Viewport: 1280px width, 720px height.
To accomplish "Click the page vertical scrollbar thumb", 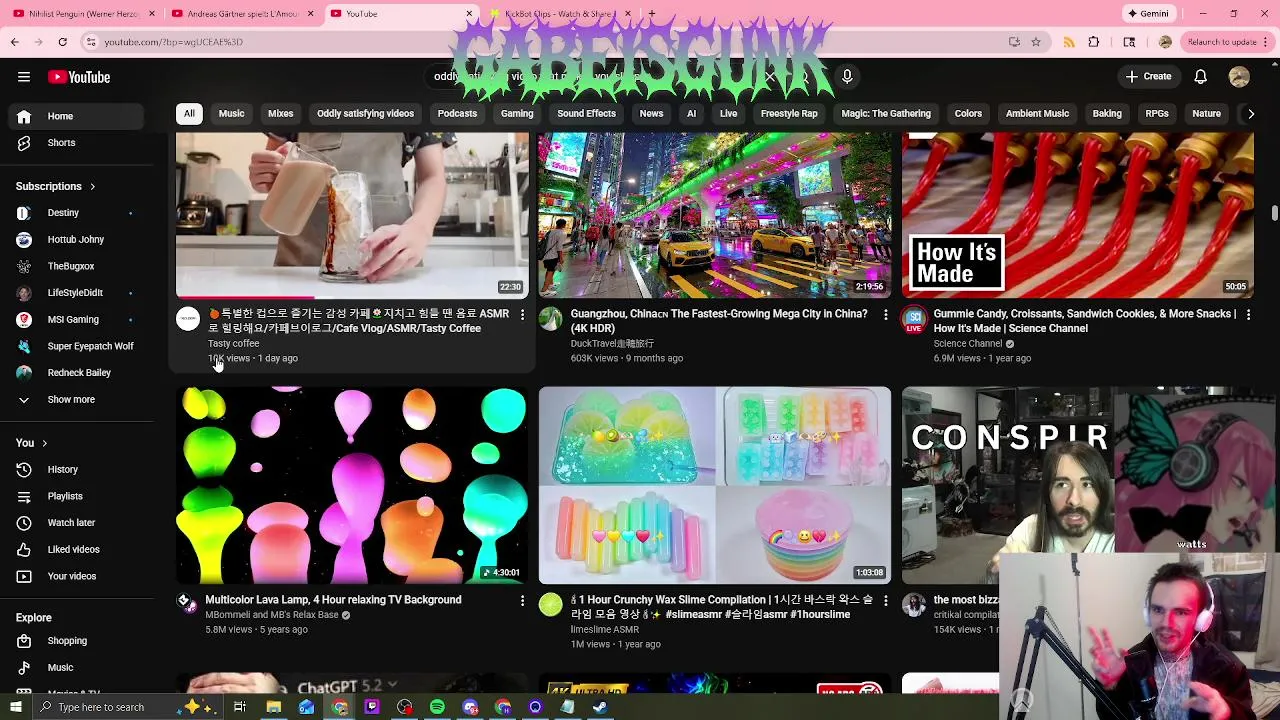I will 1274,213.
